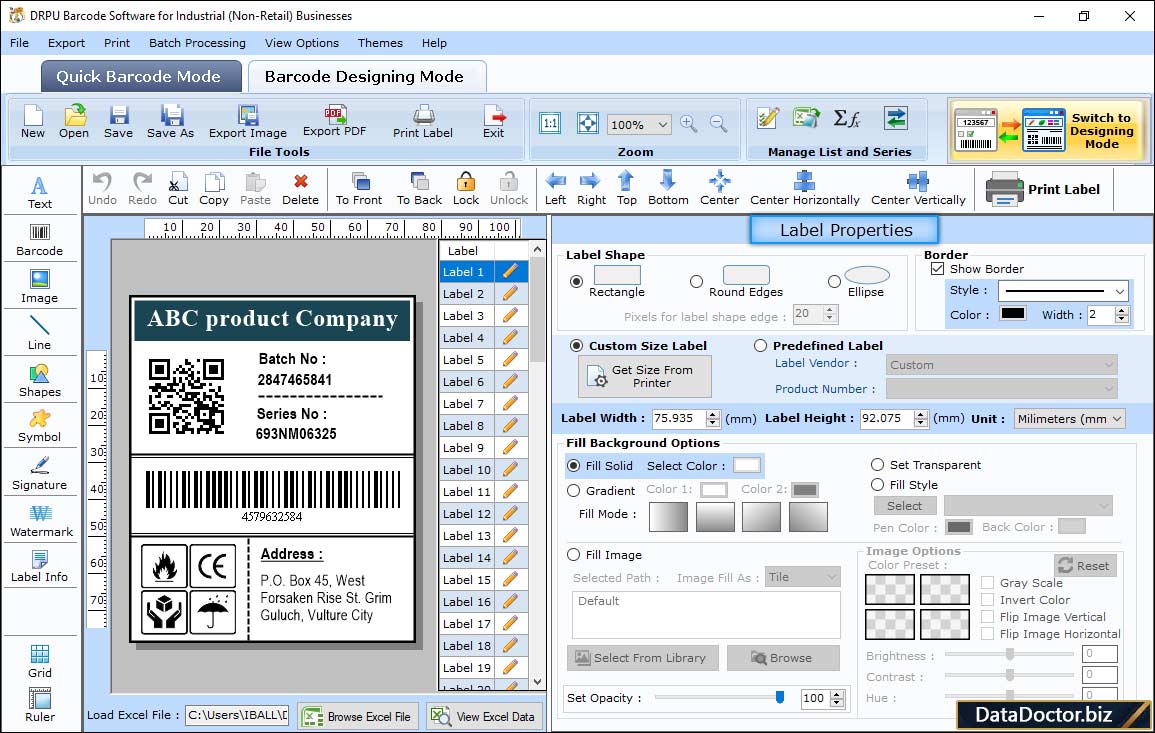
Task: Click View Excel Data button
Action: 484,716
